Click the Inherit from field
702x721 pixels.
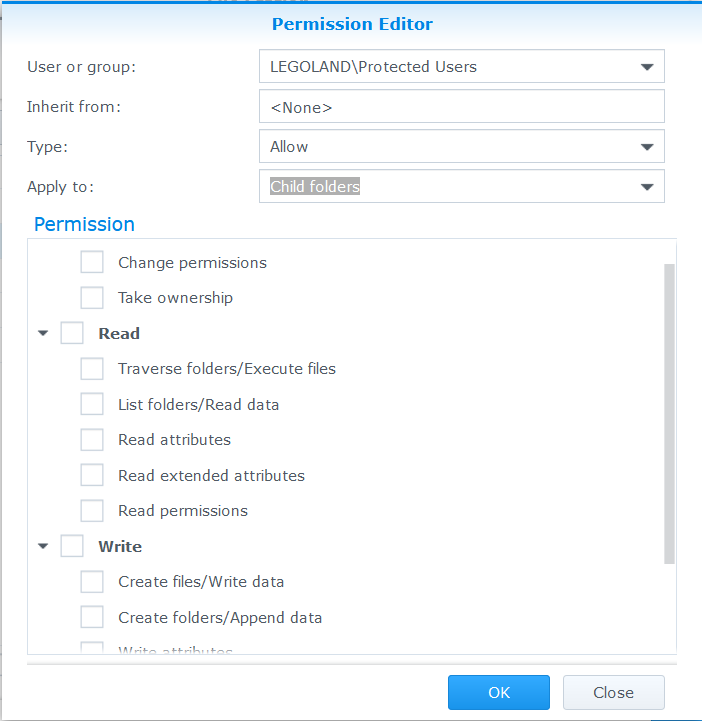click(462, 107)
